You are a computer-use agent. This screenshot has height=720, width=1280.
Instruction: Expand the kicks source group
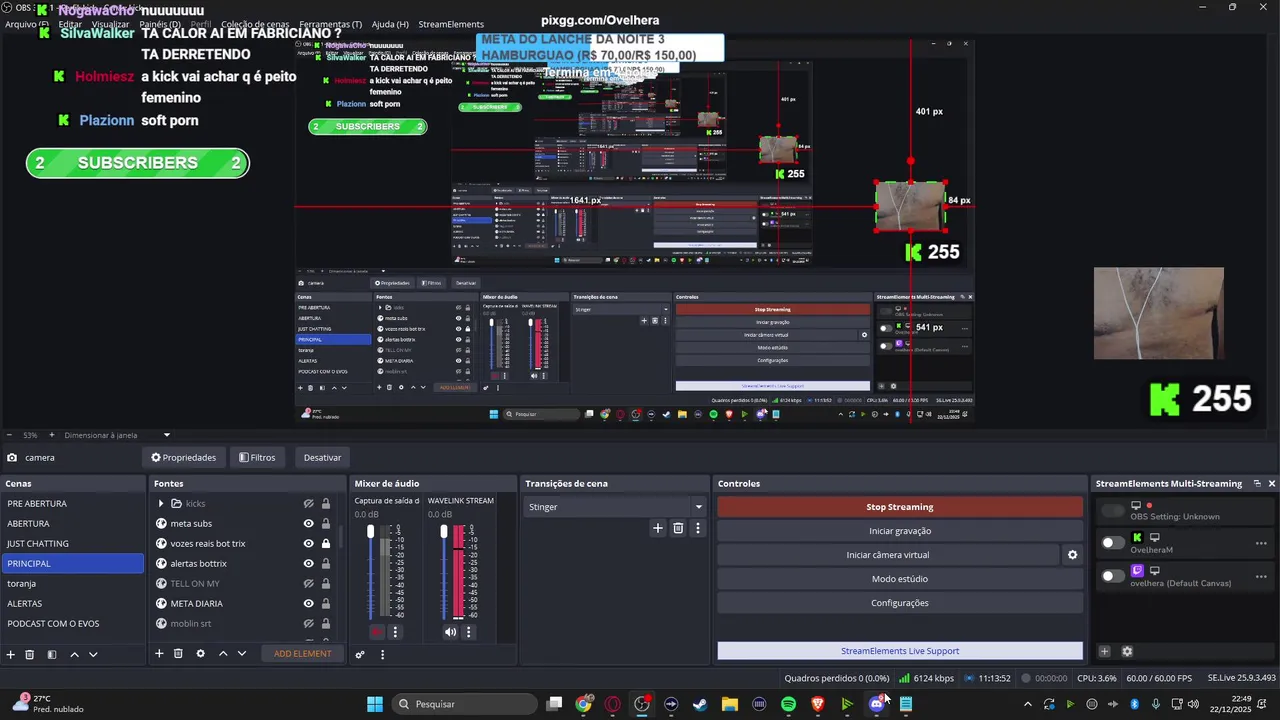click(x=161, y=503)
